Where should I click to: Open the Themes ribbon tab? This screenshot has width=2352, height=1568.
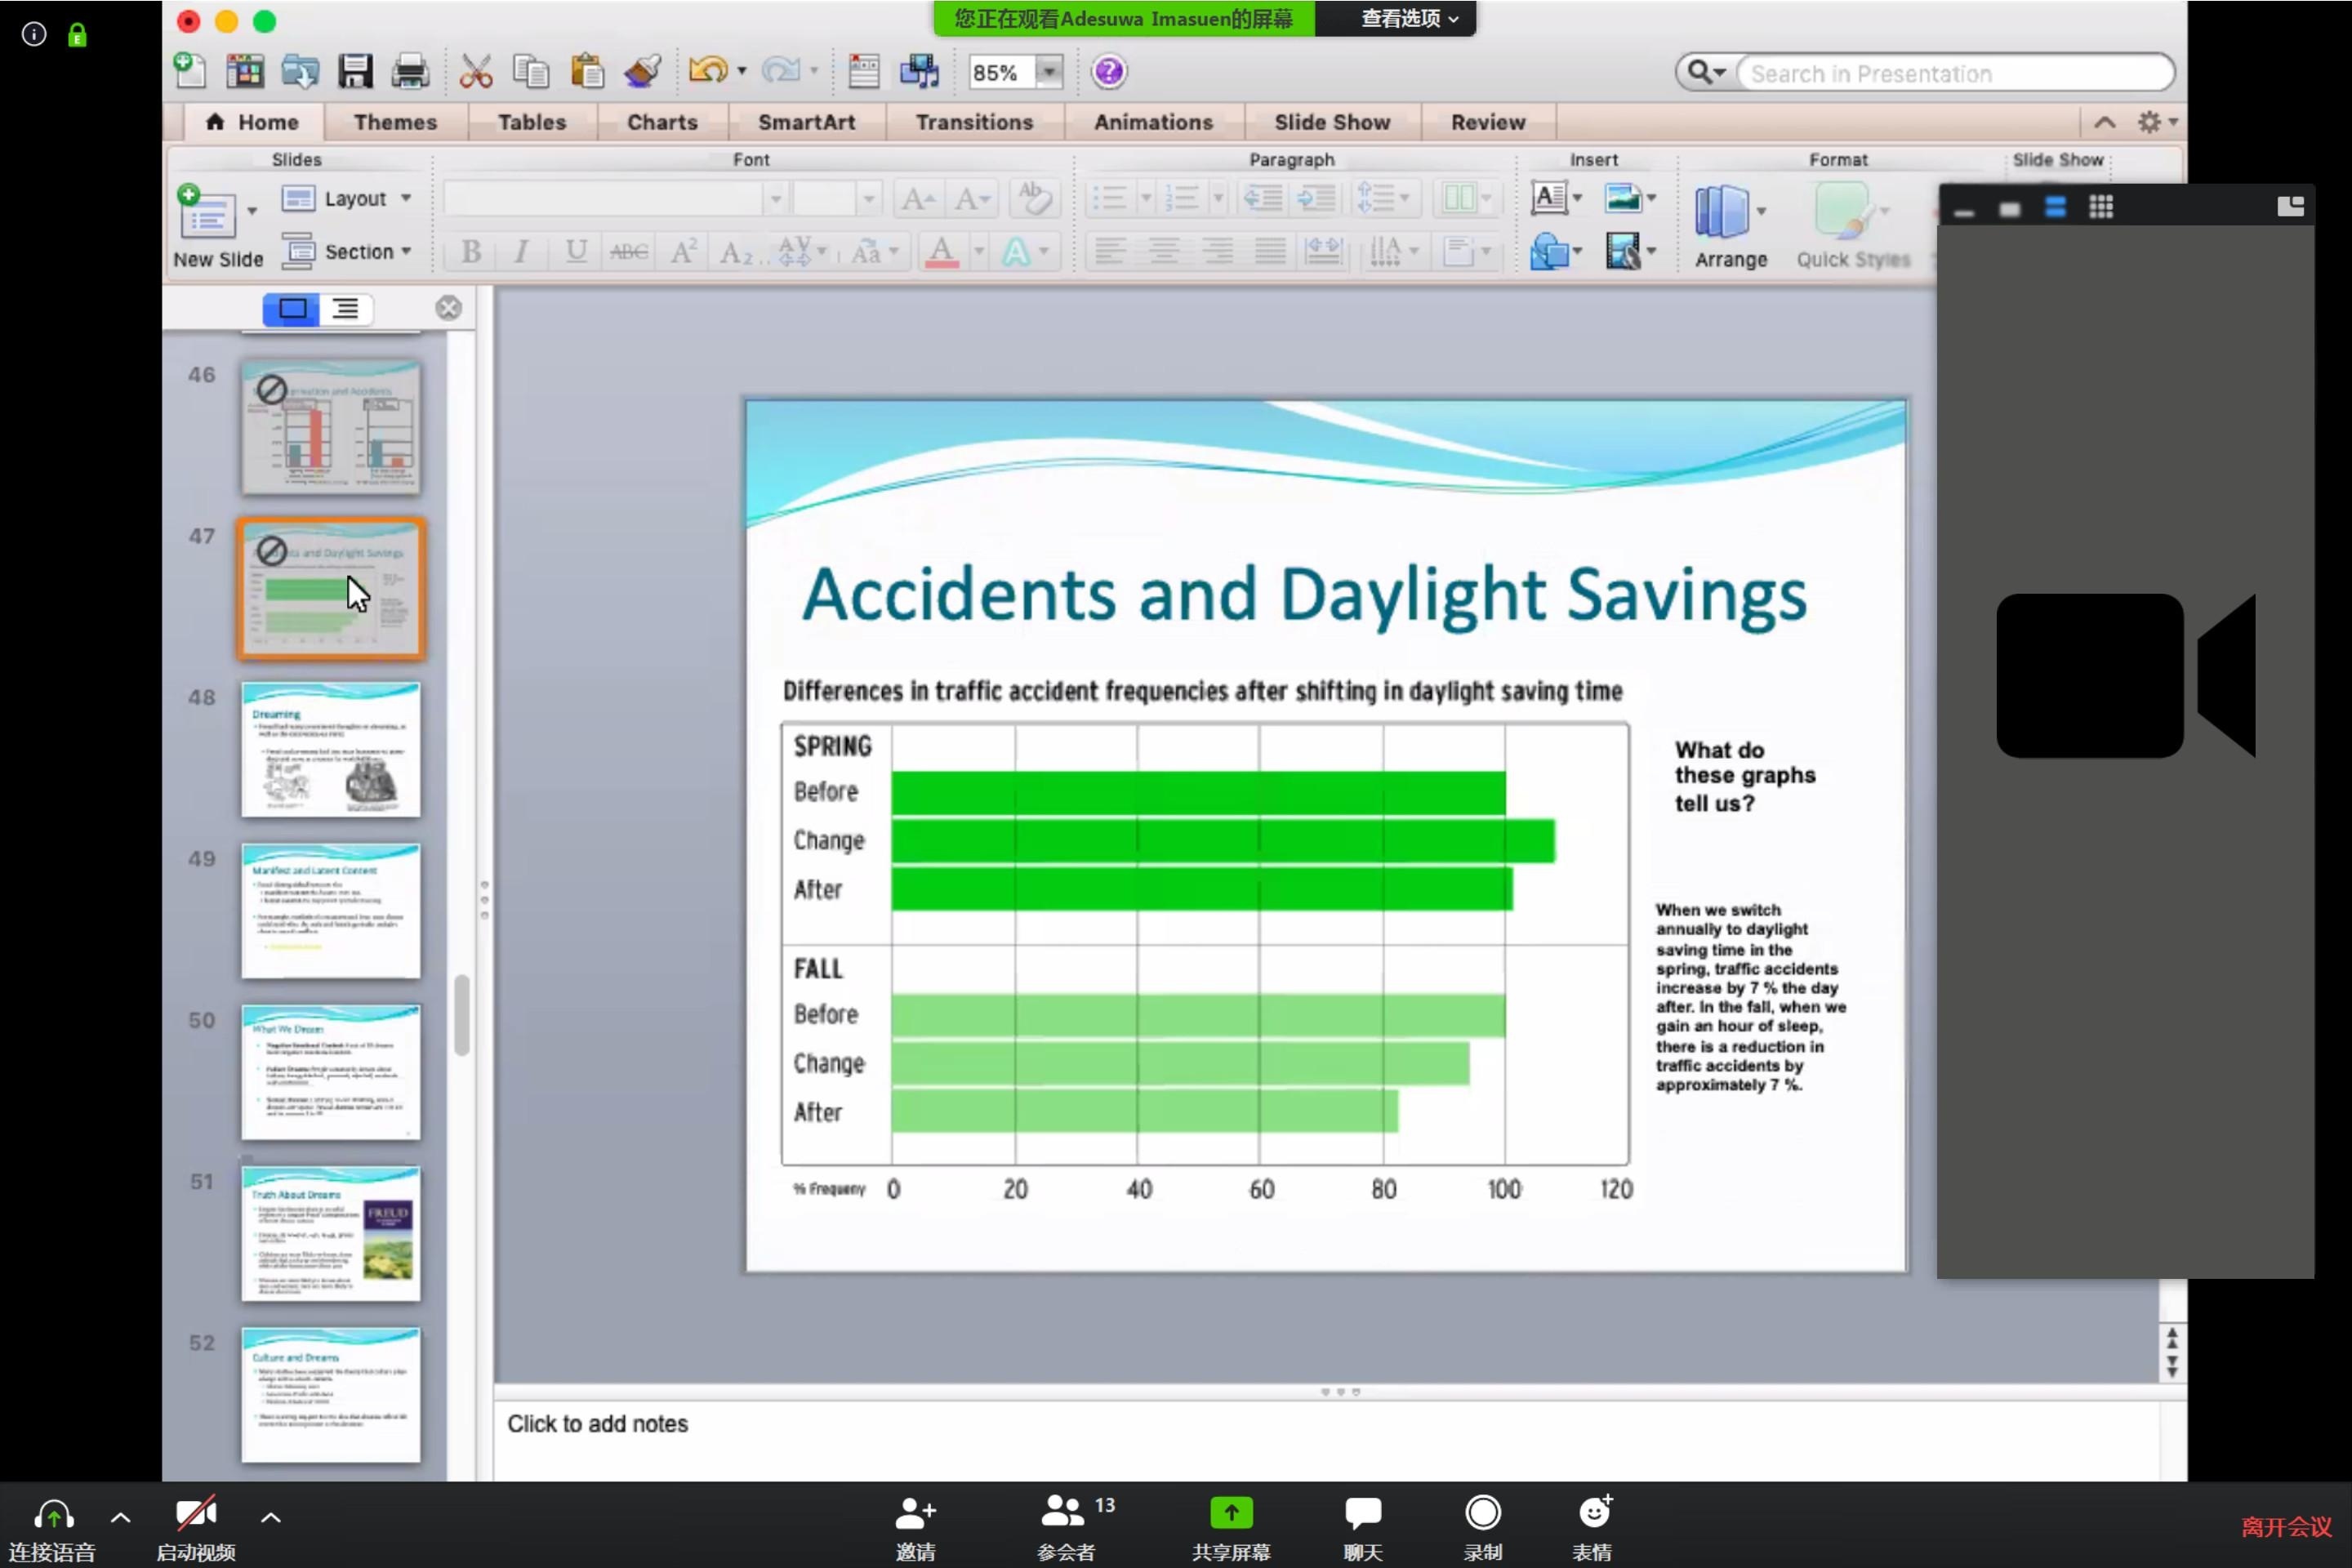pos(395,122)
